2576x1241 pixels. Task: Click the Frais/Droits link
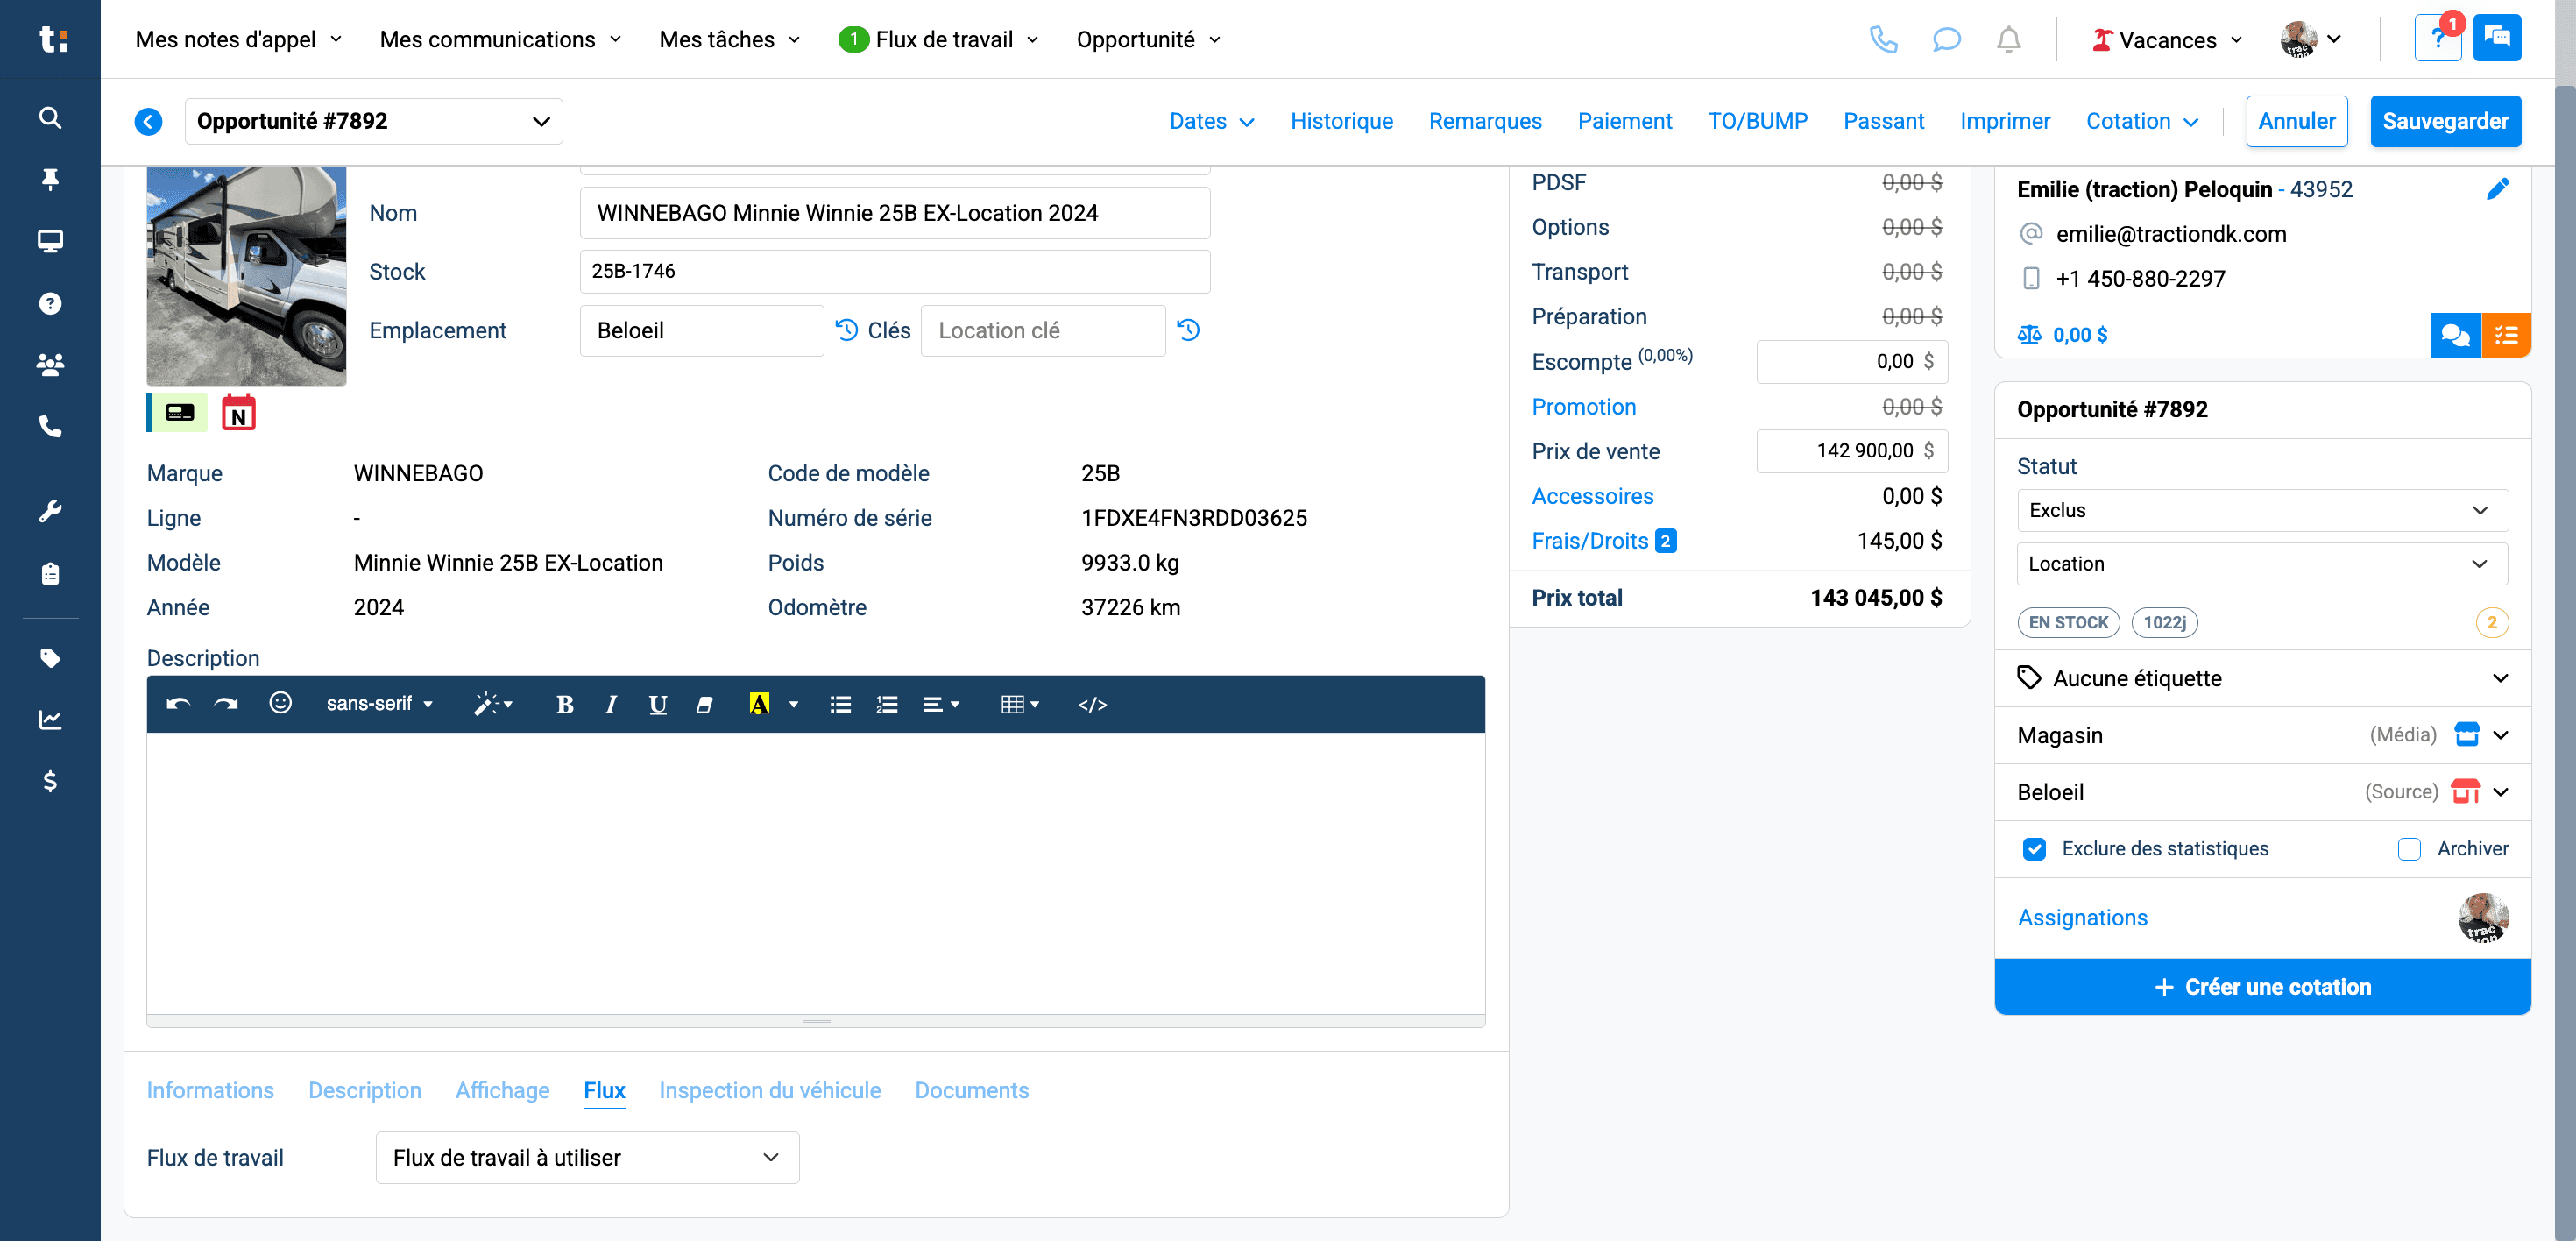pos(1589,541)
